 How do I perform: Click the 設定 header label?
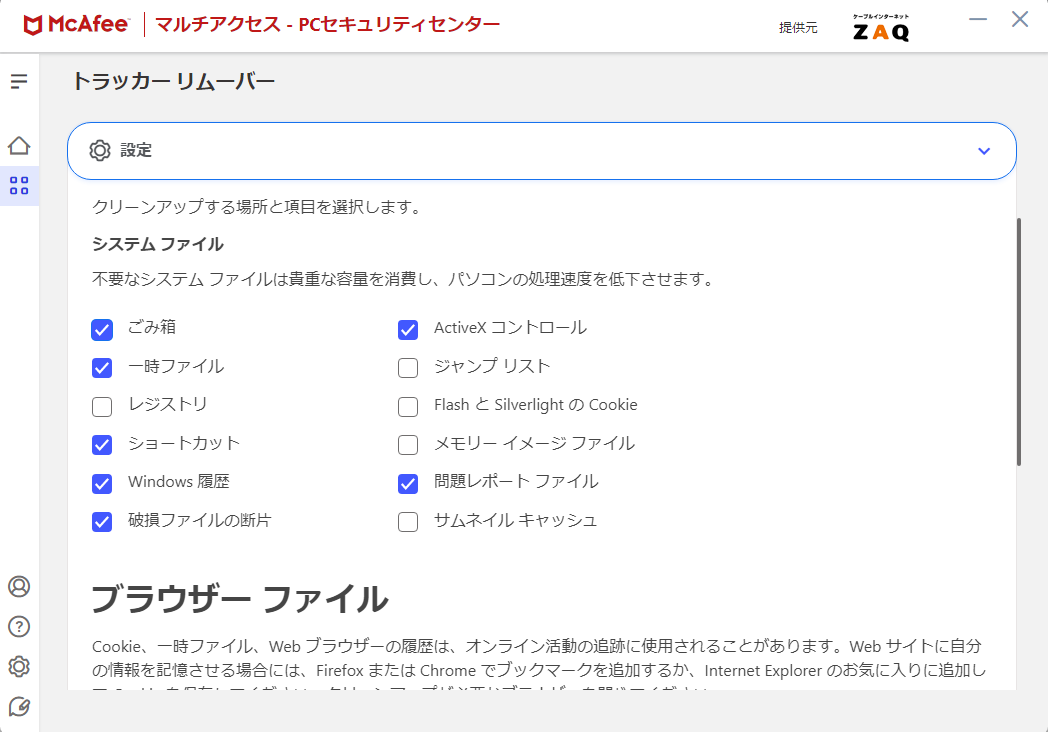click(x=136, y=150)
